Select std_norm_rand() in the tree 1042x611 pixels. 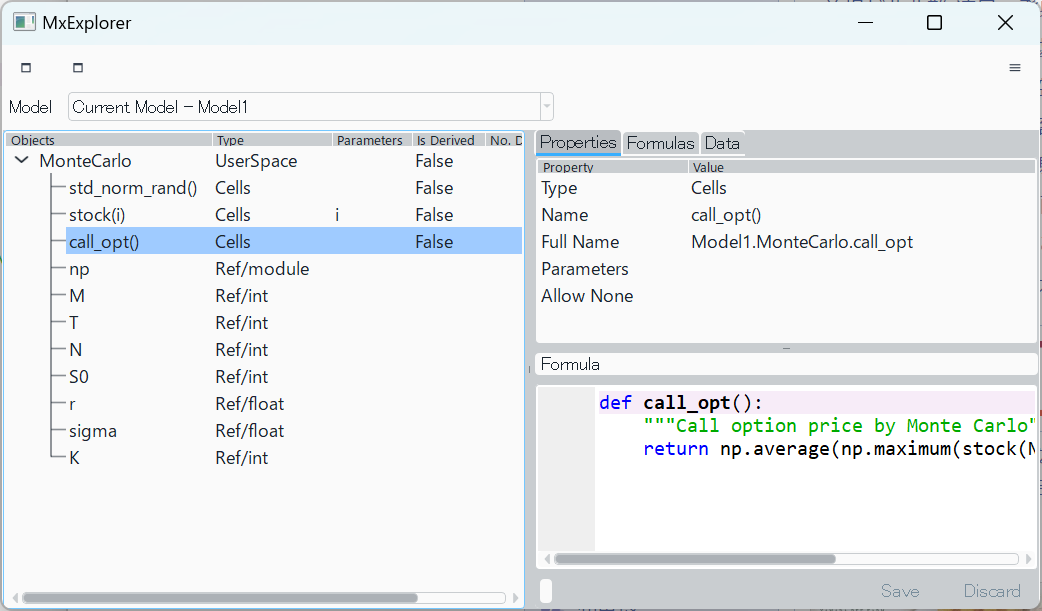click(132, 188)
